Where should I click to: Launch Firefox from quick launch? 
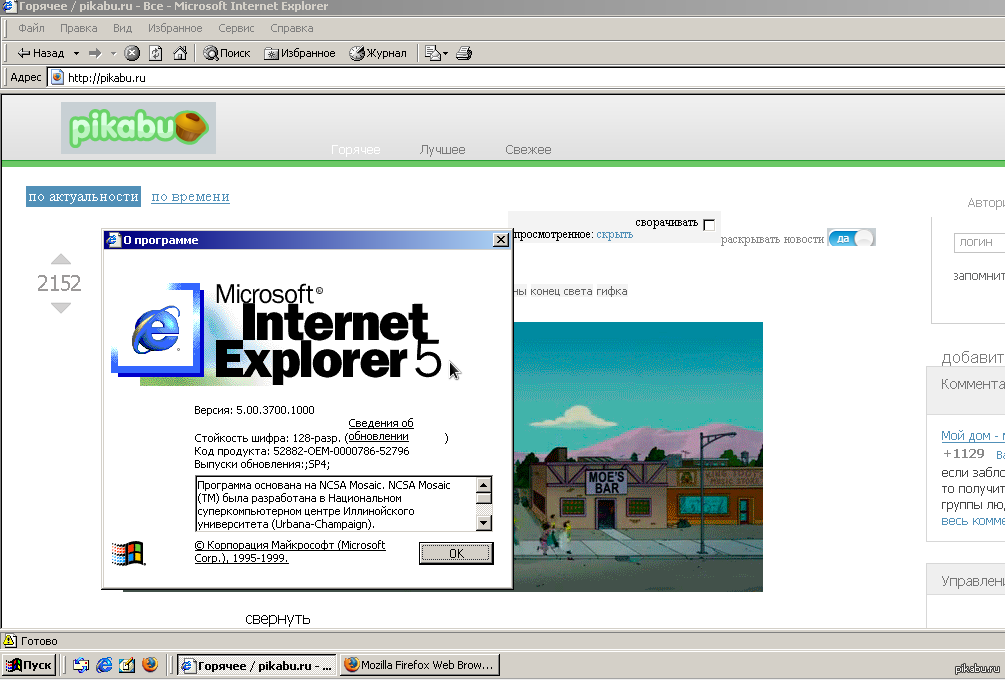click(150, 665)
